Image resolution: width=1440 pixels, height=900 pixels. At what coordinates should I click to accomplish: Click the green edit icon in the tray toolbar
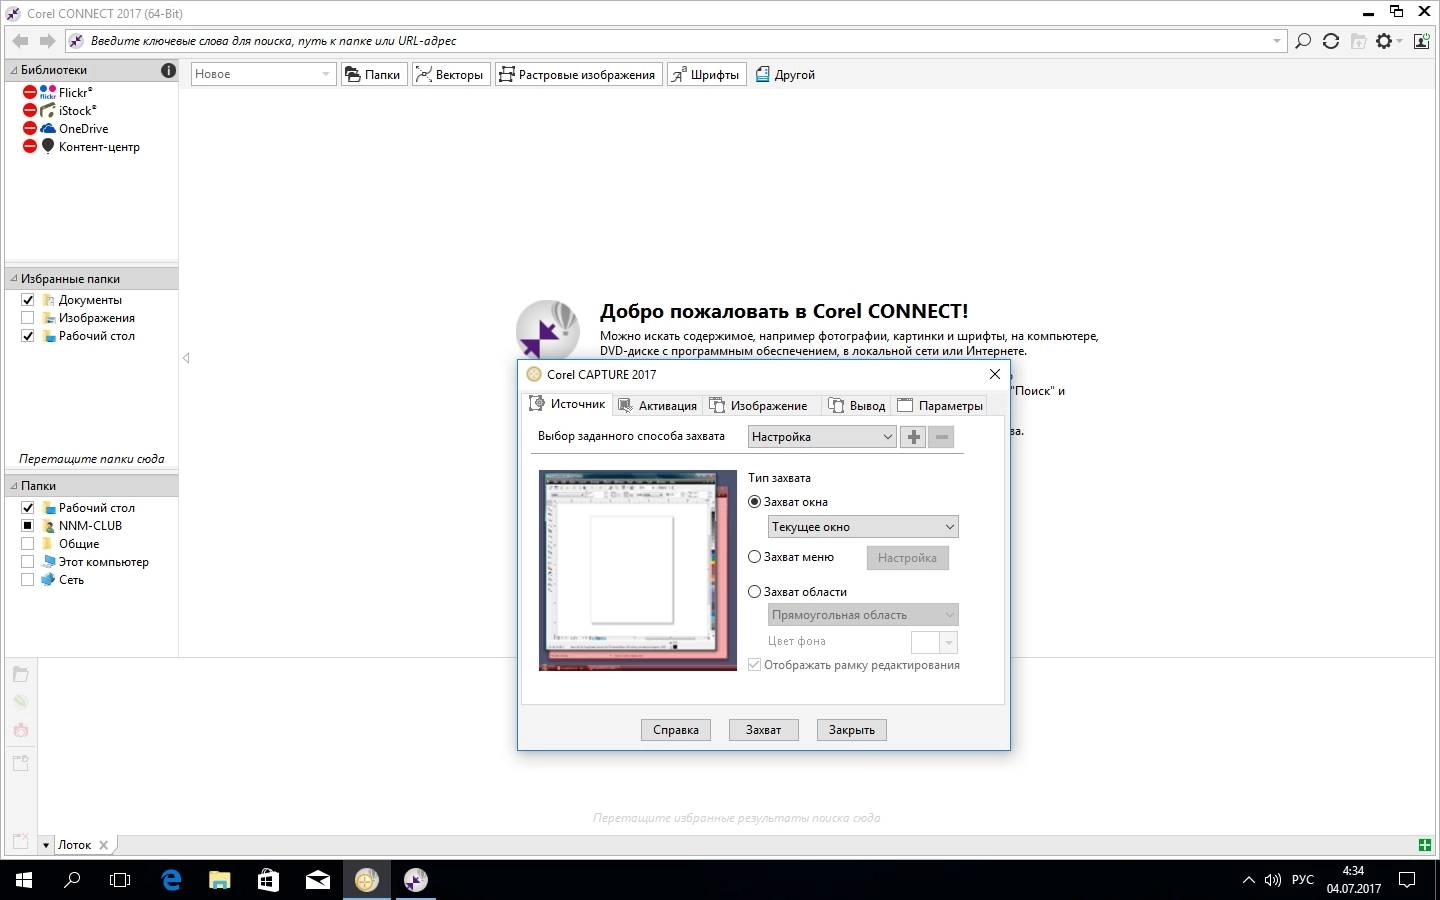[x=21, y=702]
